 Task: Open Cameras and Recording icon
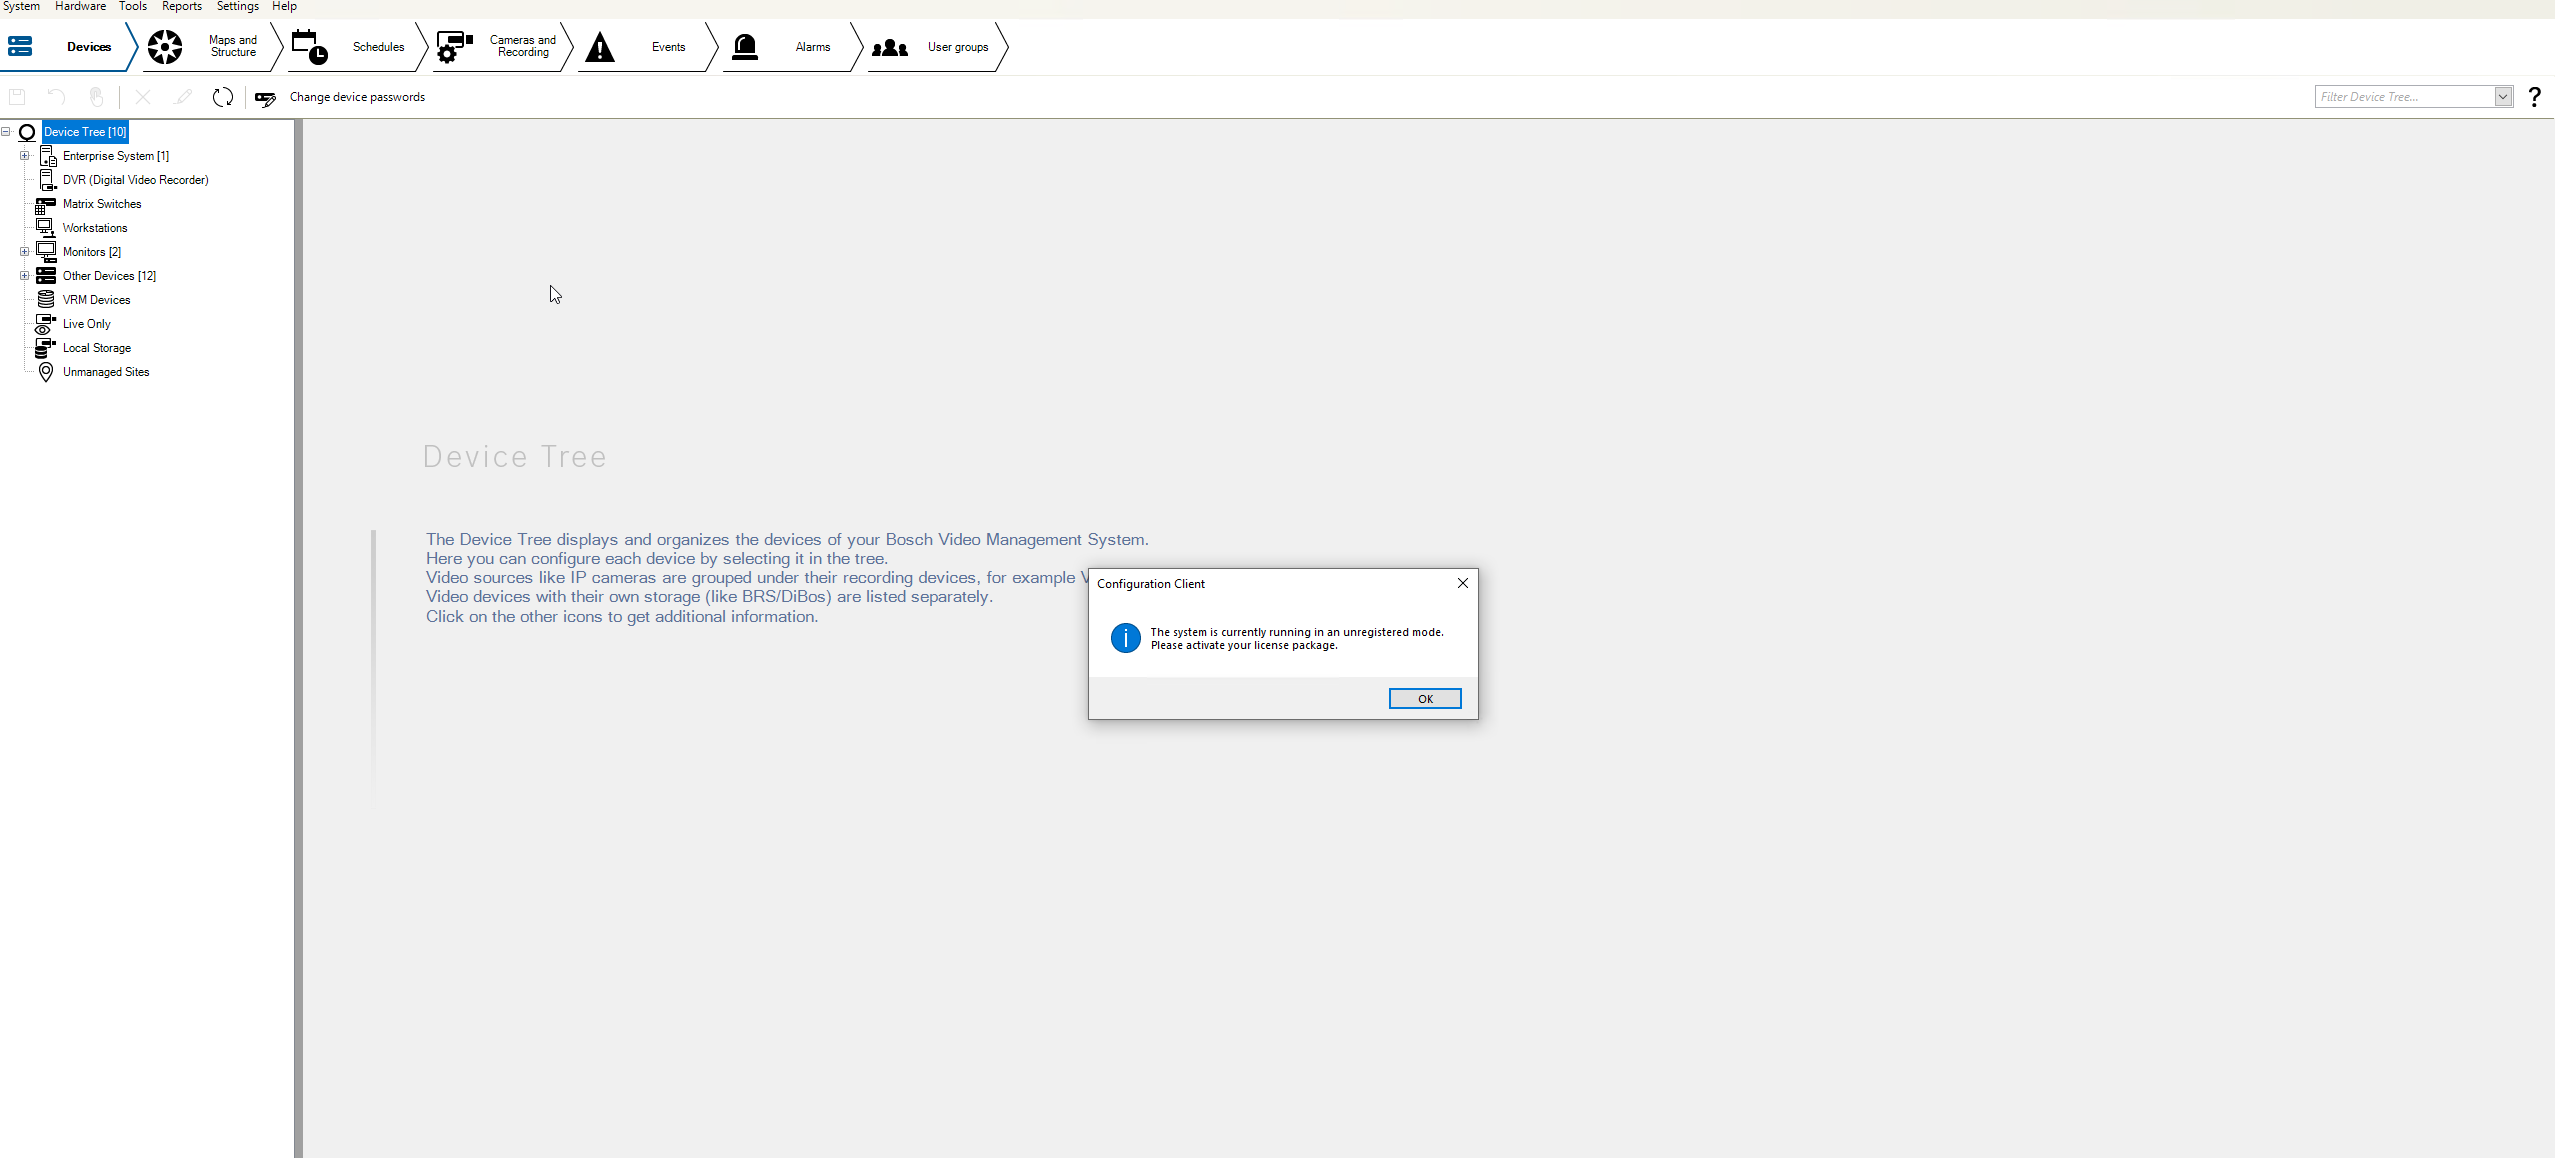pos(454,47)
